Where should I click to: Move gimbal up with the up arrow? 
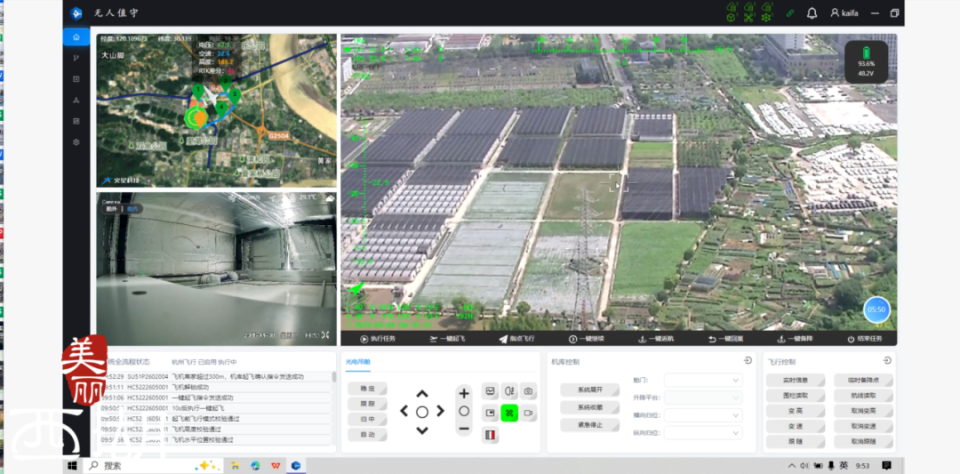[x=422, y=394]
